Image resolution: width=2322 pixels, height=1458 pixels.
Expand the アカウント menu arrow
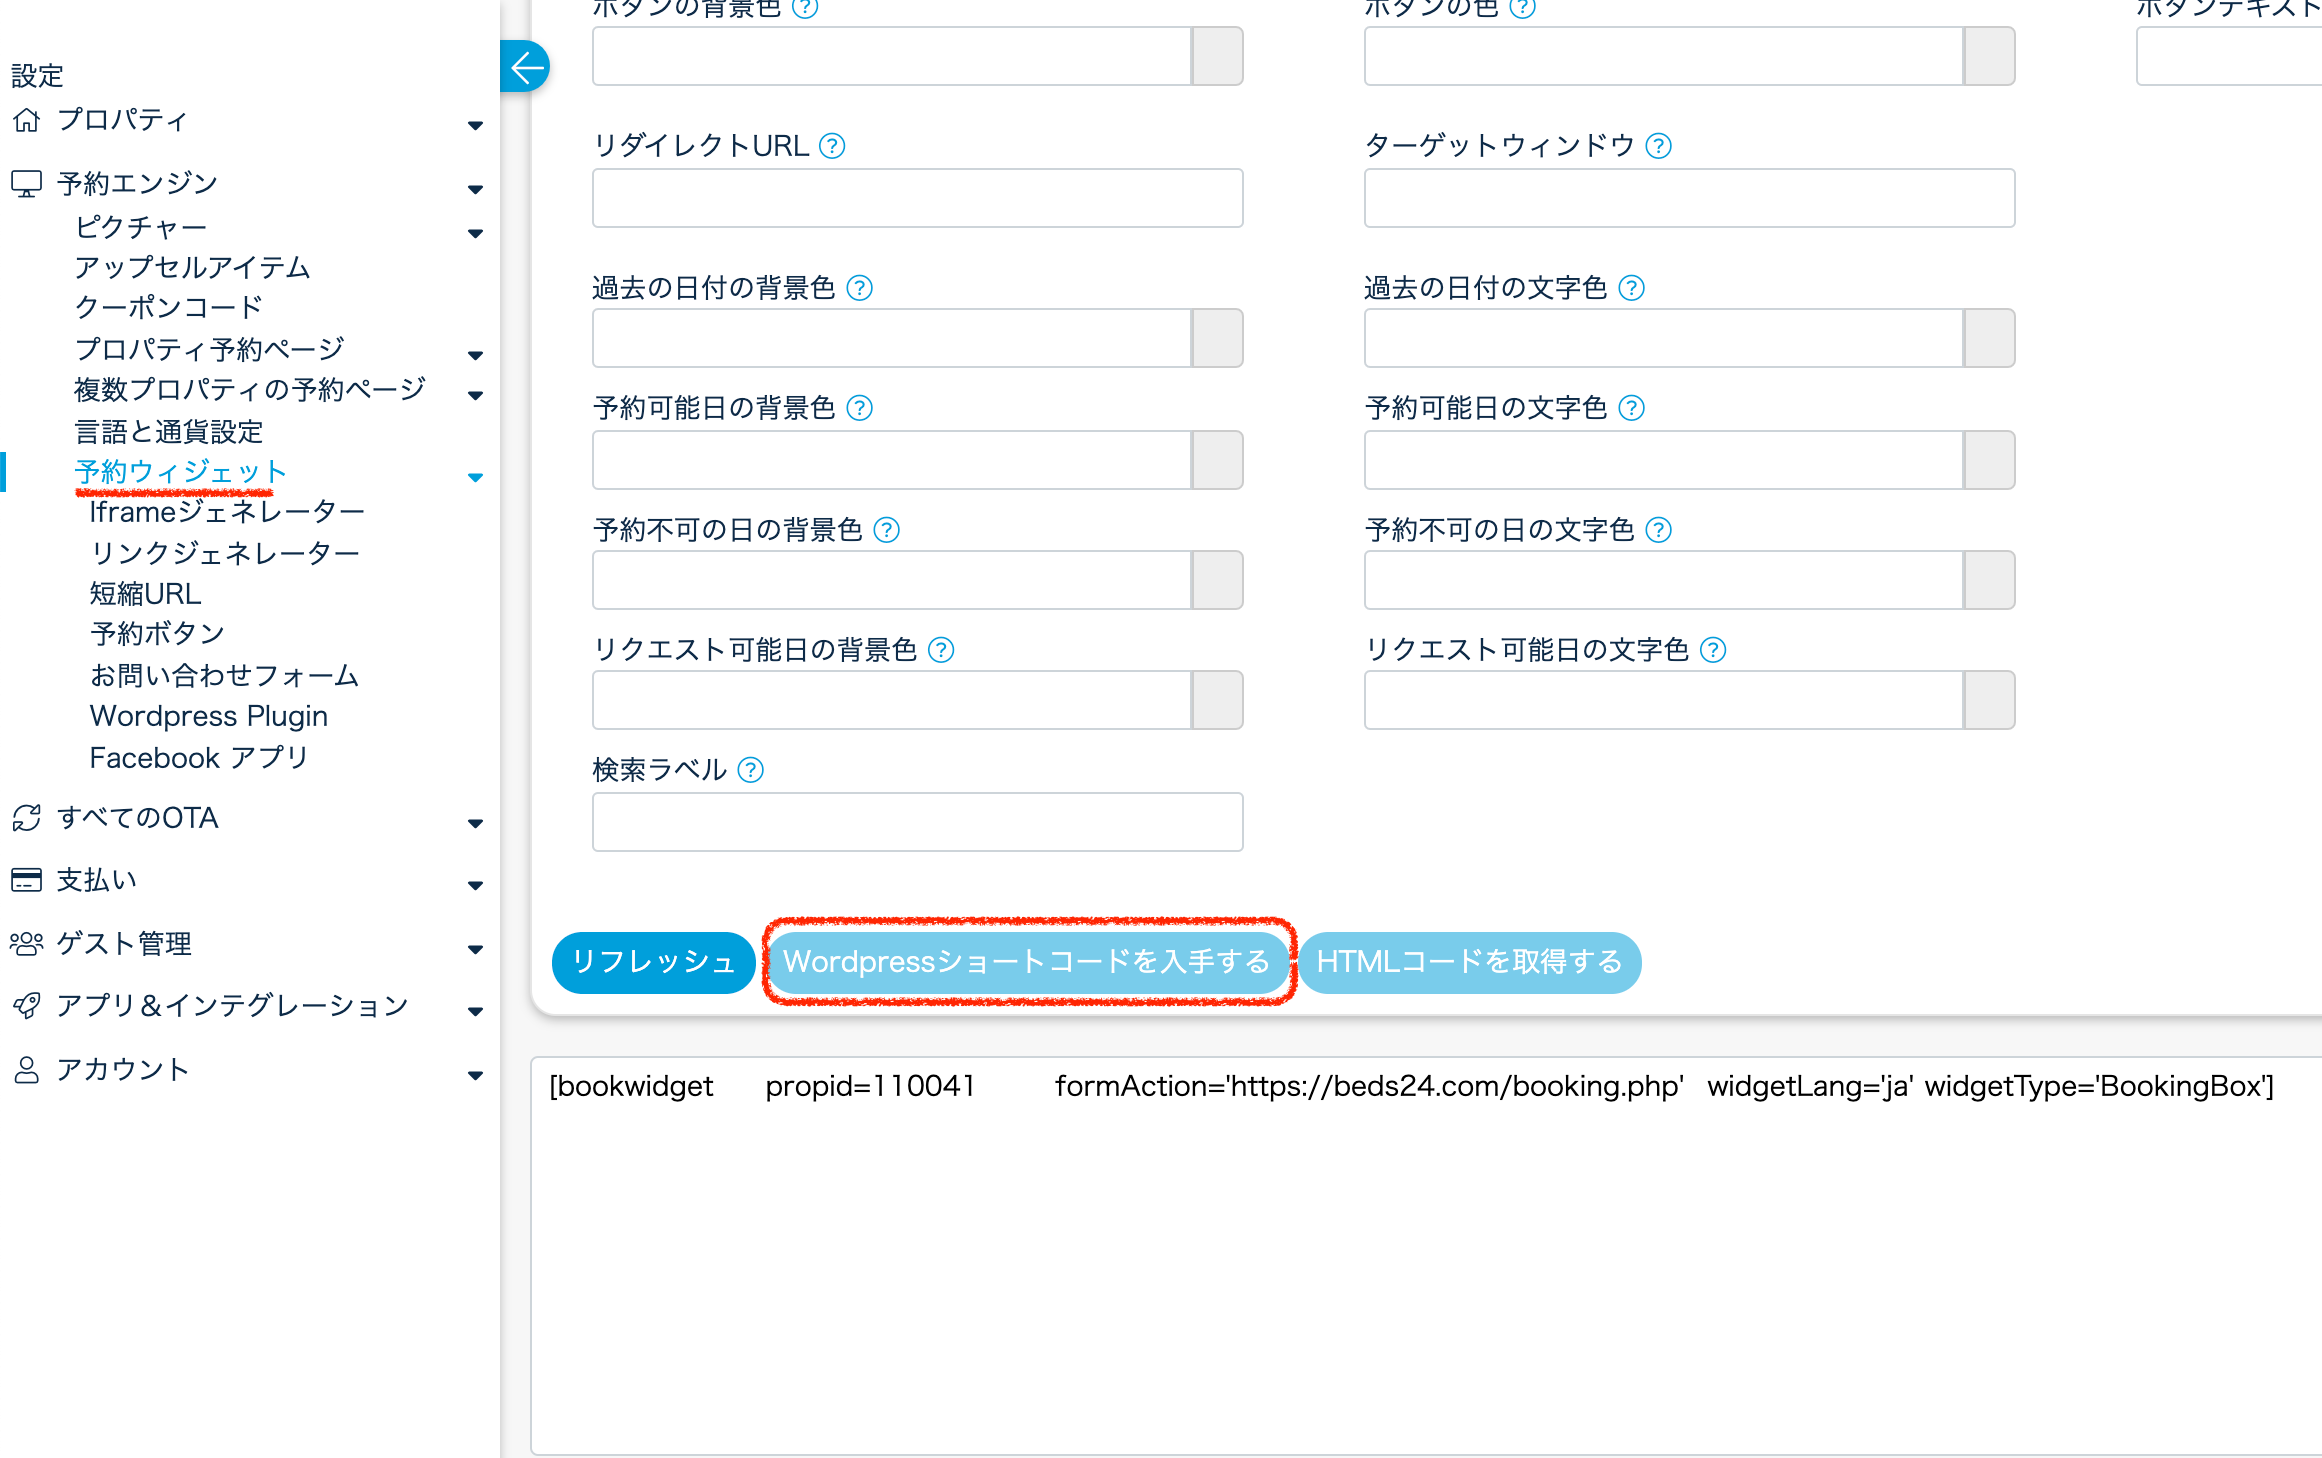[475, 1075]
